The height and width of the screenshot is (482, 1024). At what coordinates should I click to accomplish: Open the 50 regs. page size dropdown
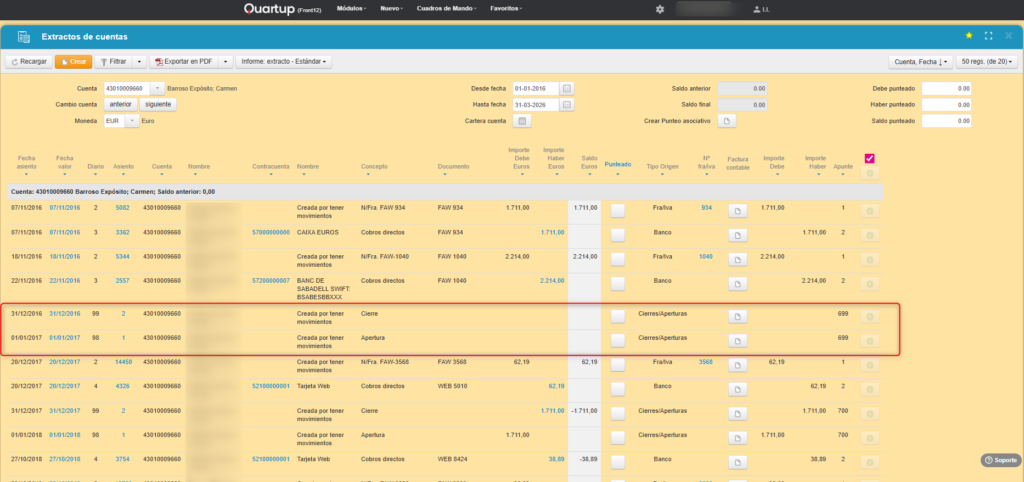click(x=986, y=62)
